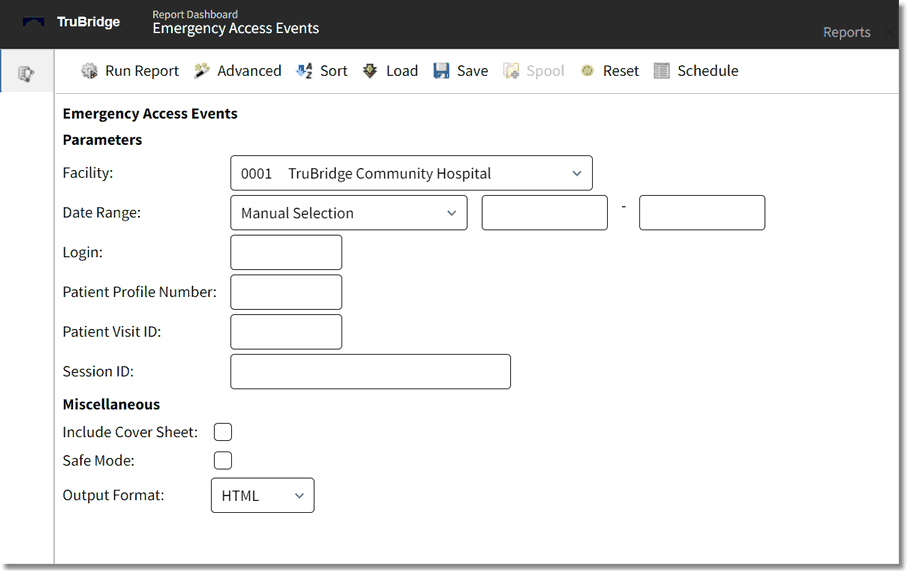Open the Reports link in header

click(847, 32)
